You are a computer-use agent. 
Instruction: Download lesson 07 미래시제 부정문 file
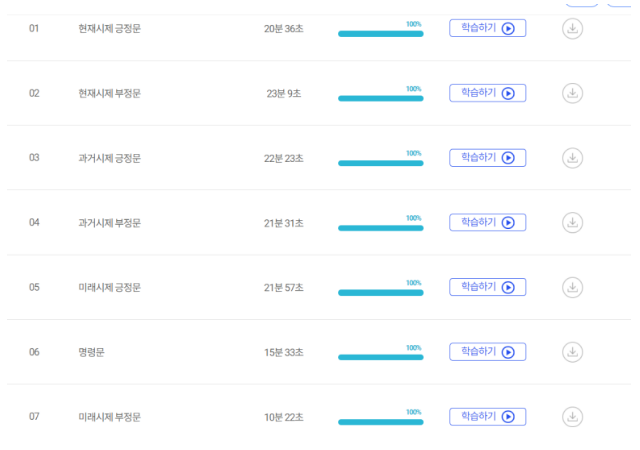[572, 416]
